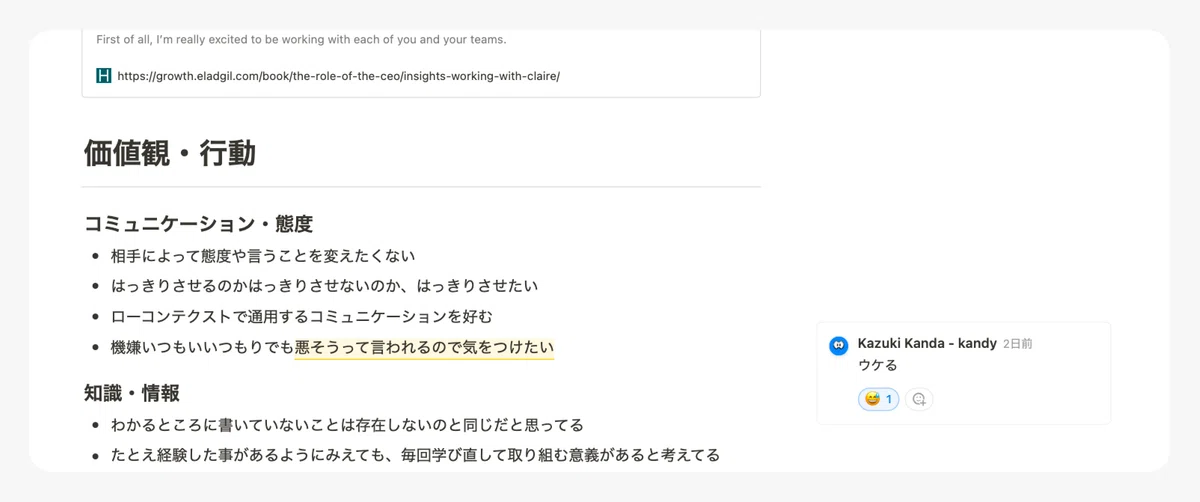Image resolution: width=1200 pixels, height=502 pixels.
Task: Click the bookmark preview text 'First of all'
Action: tap(301, 40)
